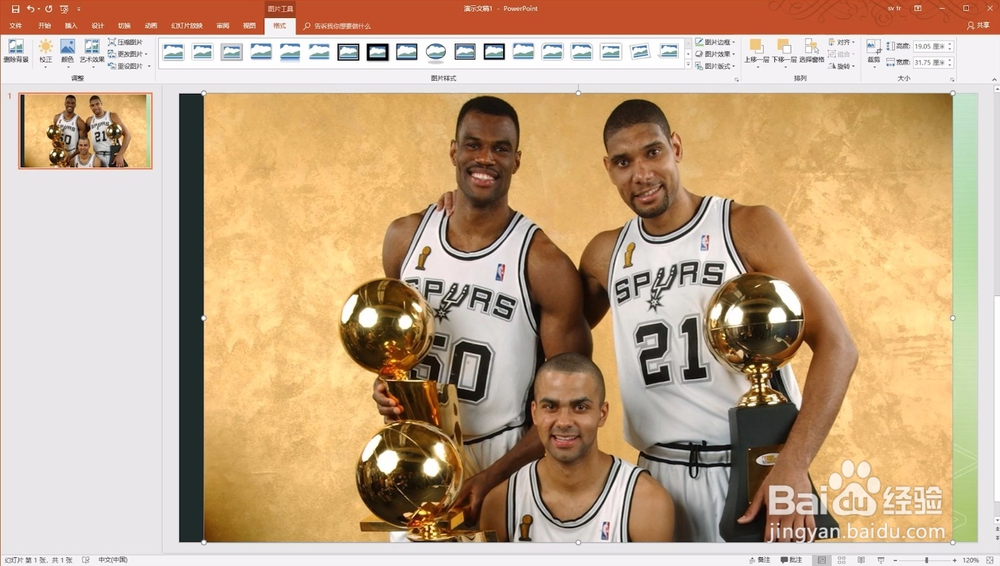Apply the second picture style thumbnail
Image resolution: width=1000 pixels, height=566 pixels.
[x=203, y=52]
